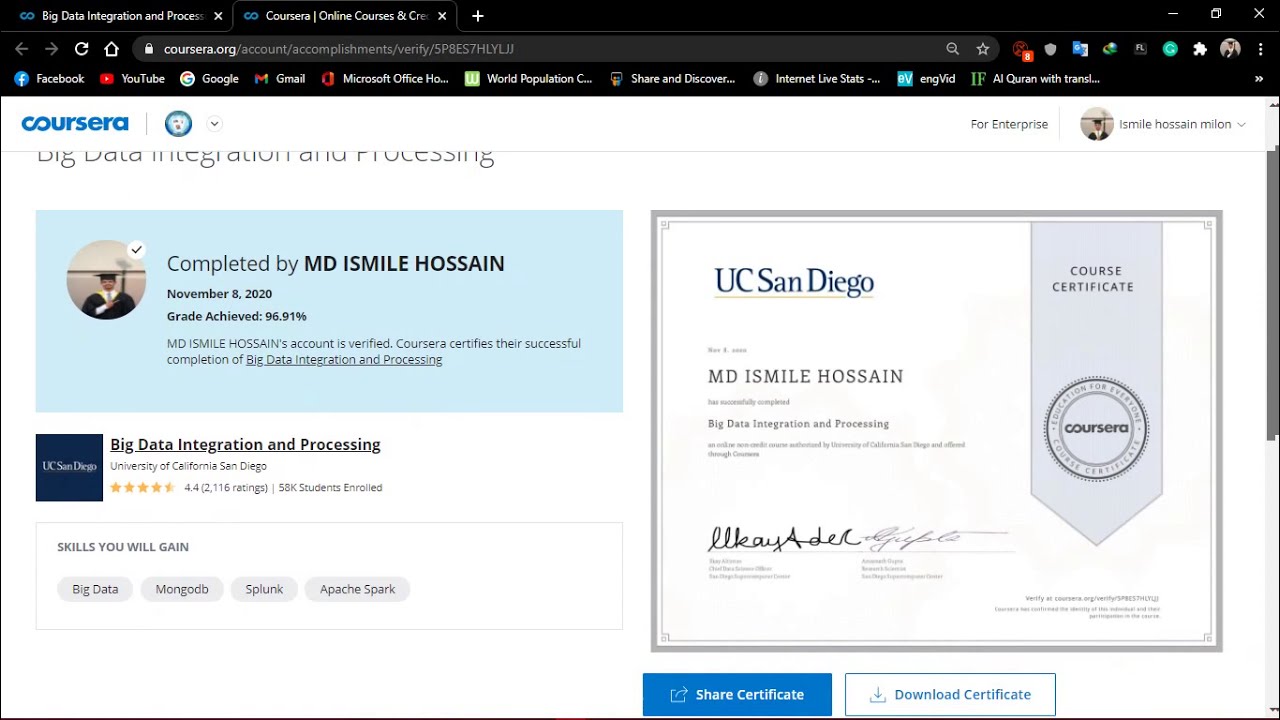Bookmark this page with the star icon
1280x720 pixels.
[983, 48]
